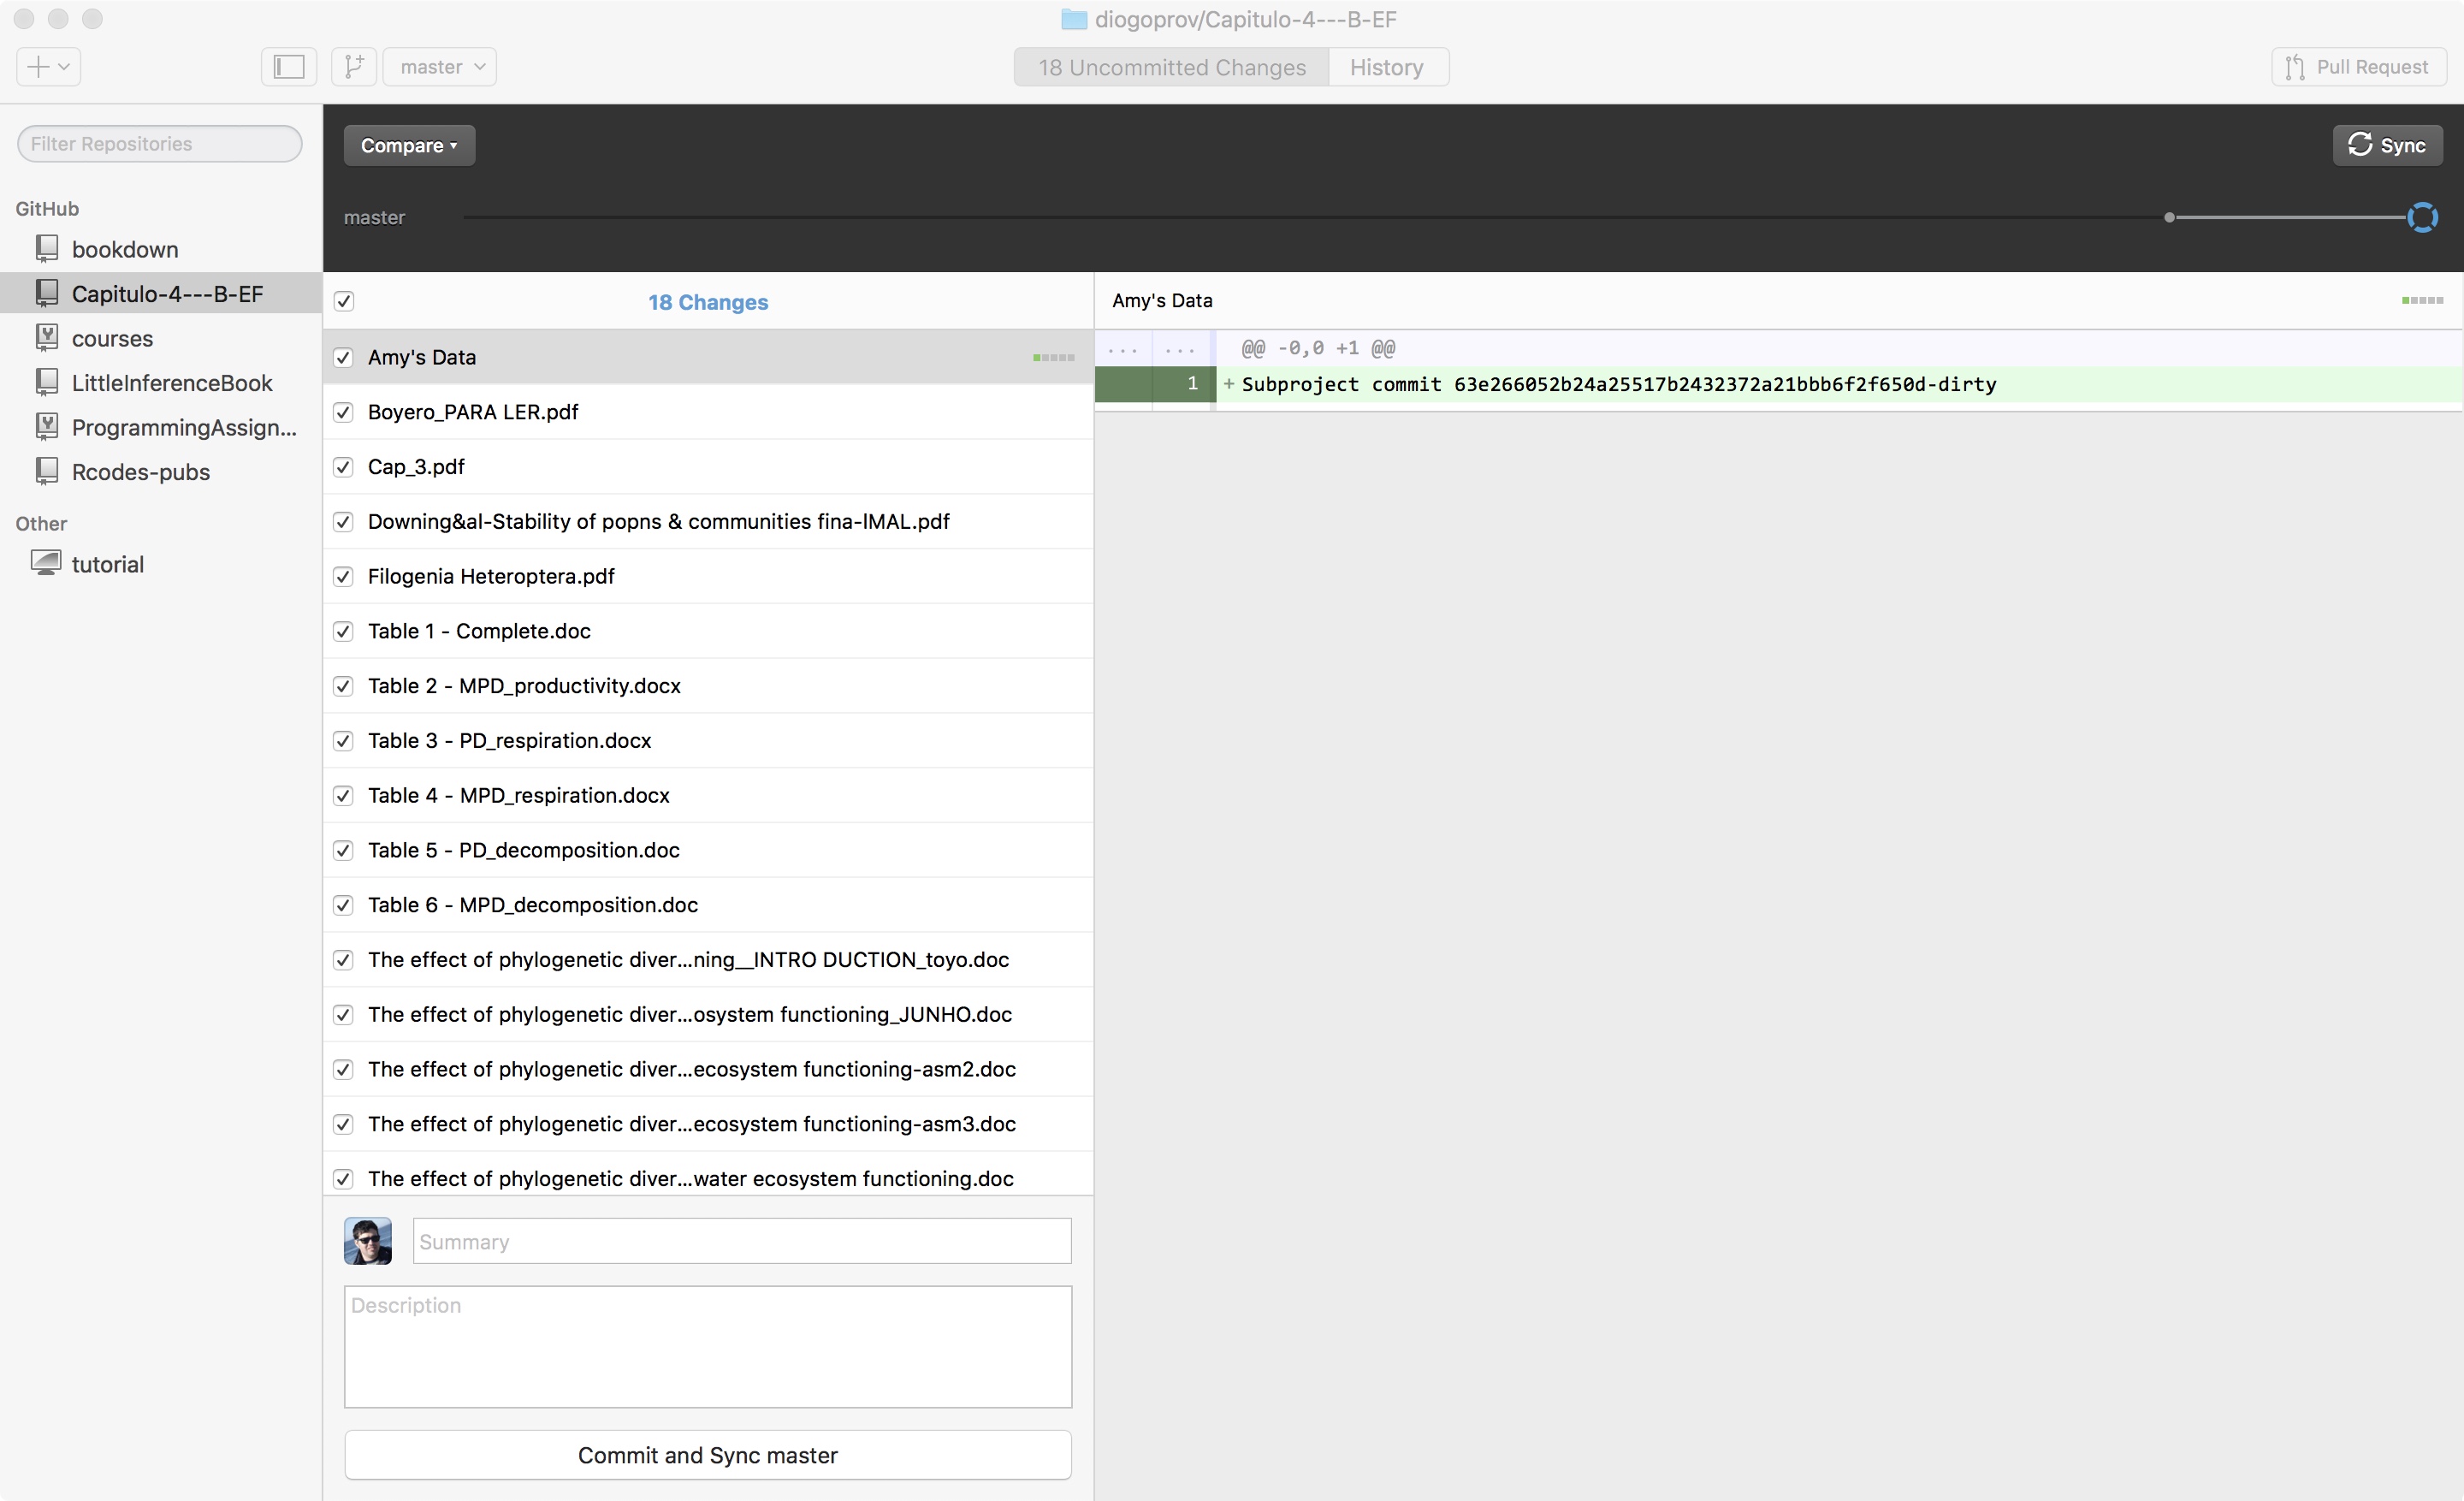
Task: Click the commit dot on master timeline
Action: click(2169, 217)
